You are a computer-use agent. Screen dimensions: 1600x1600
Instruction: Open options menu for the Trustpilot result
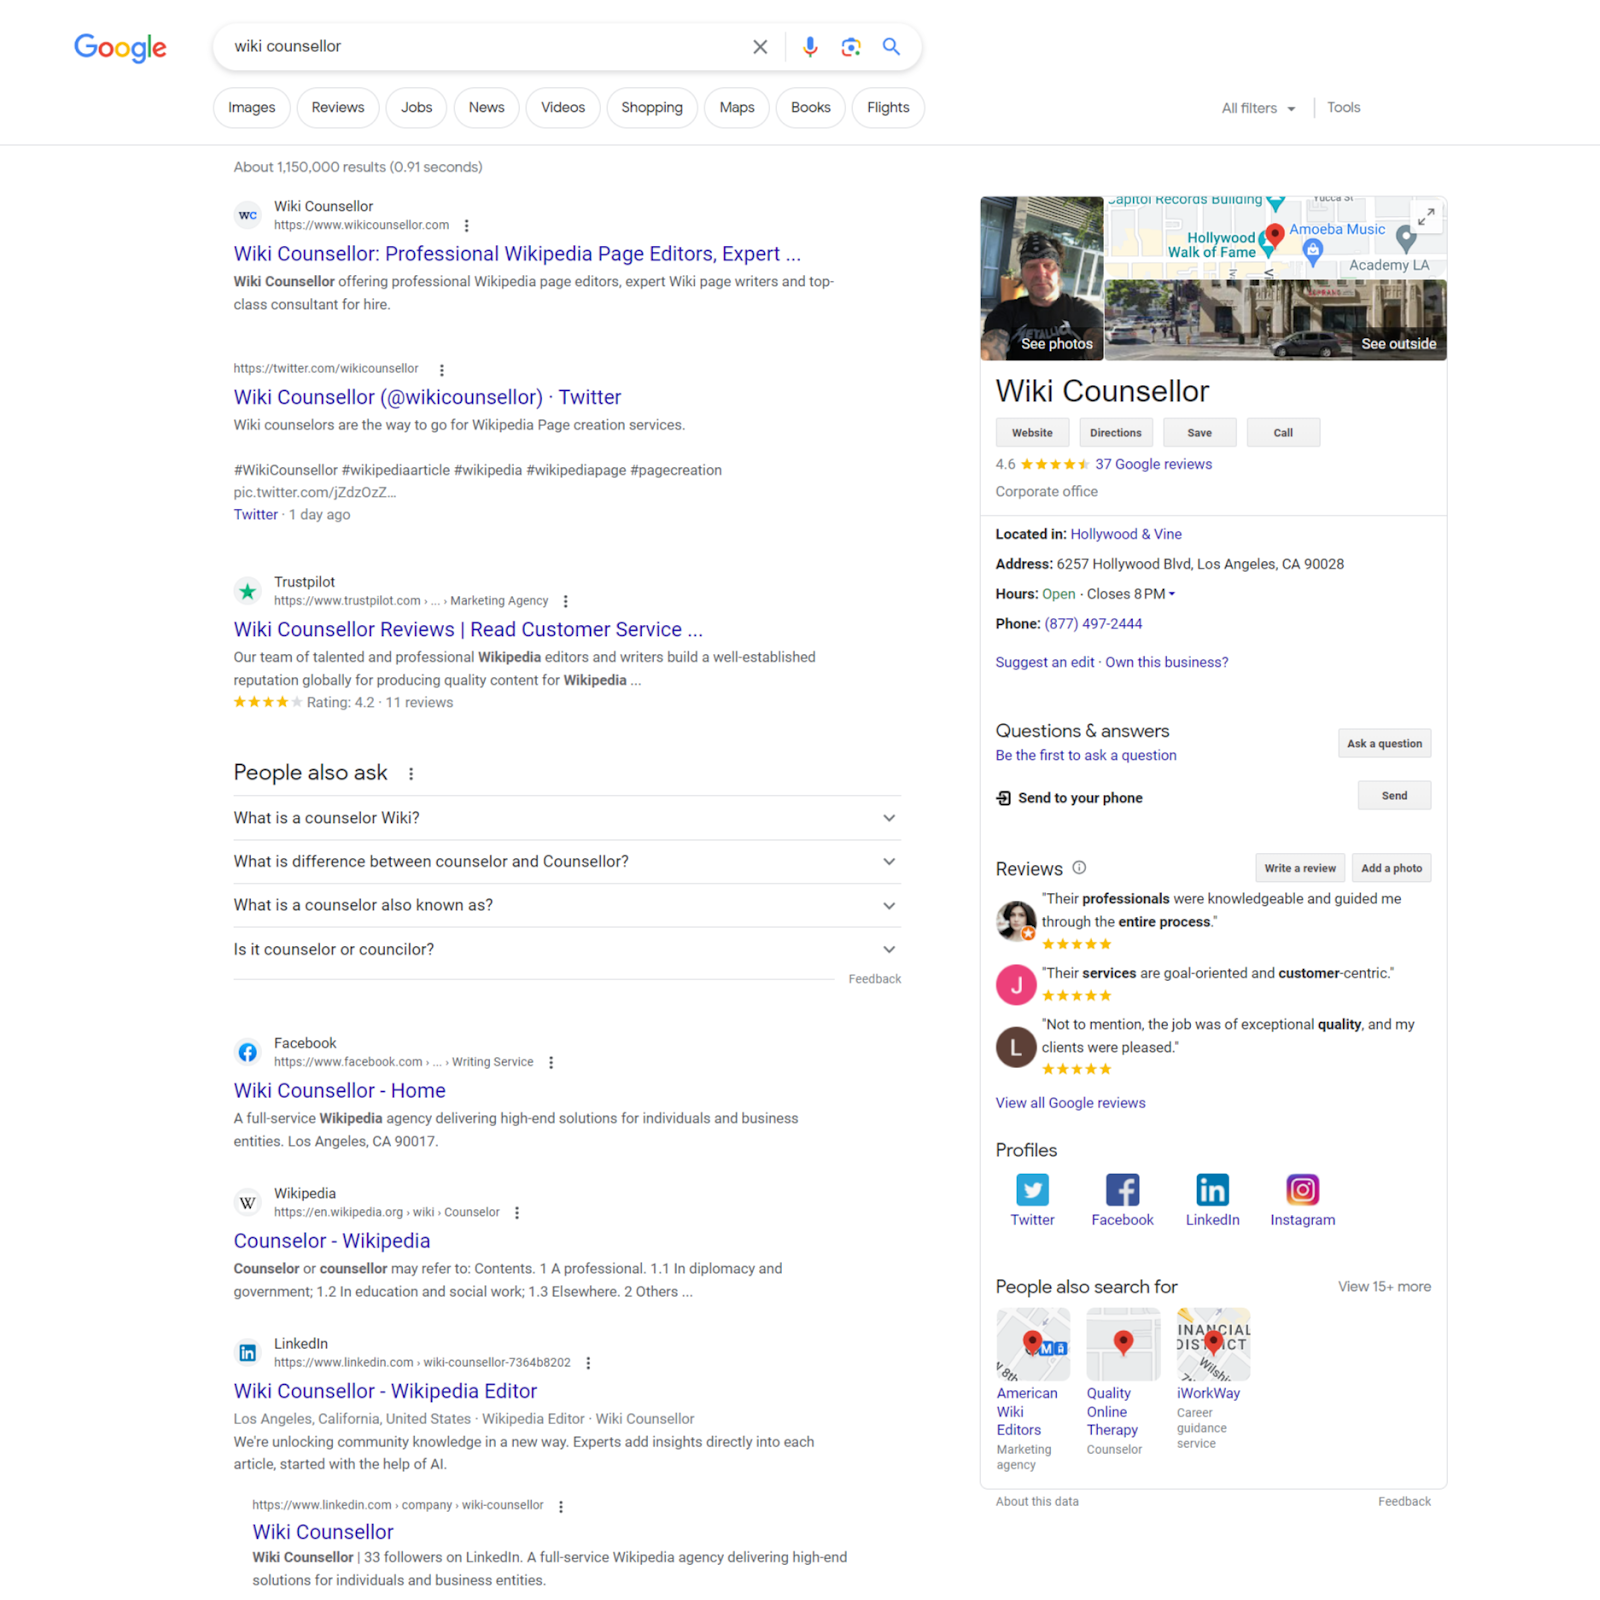click(x=566, y=602)
